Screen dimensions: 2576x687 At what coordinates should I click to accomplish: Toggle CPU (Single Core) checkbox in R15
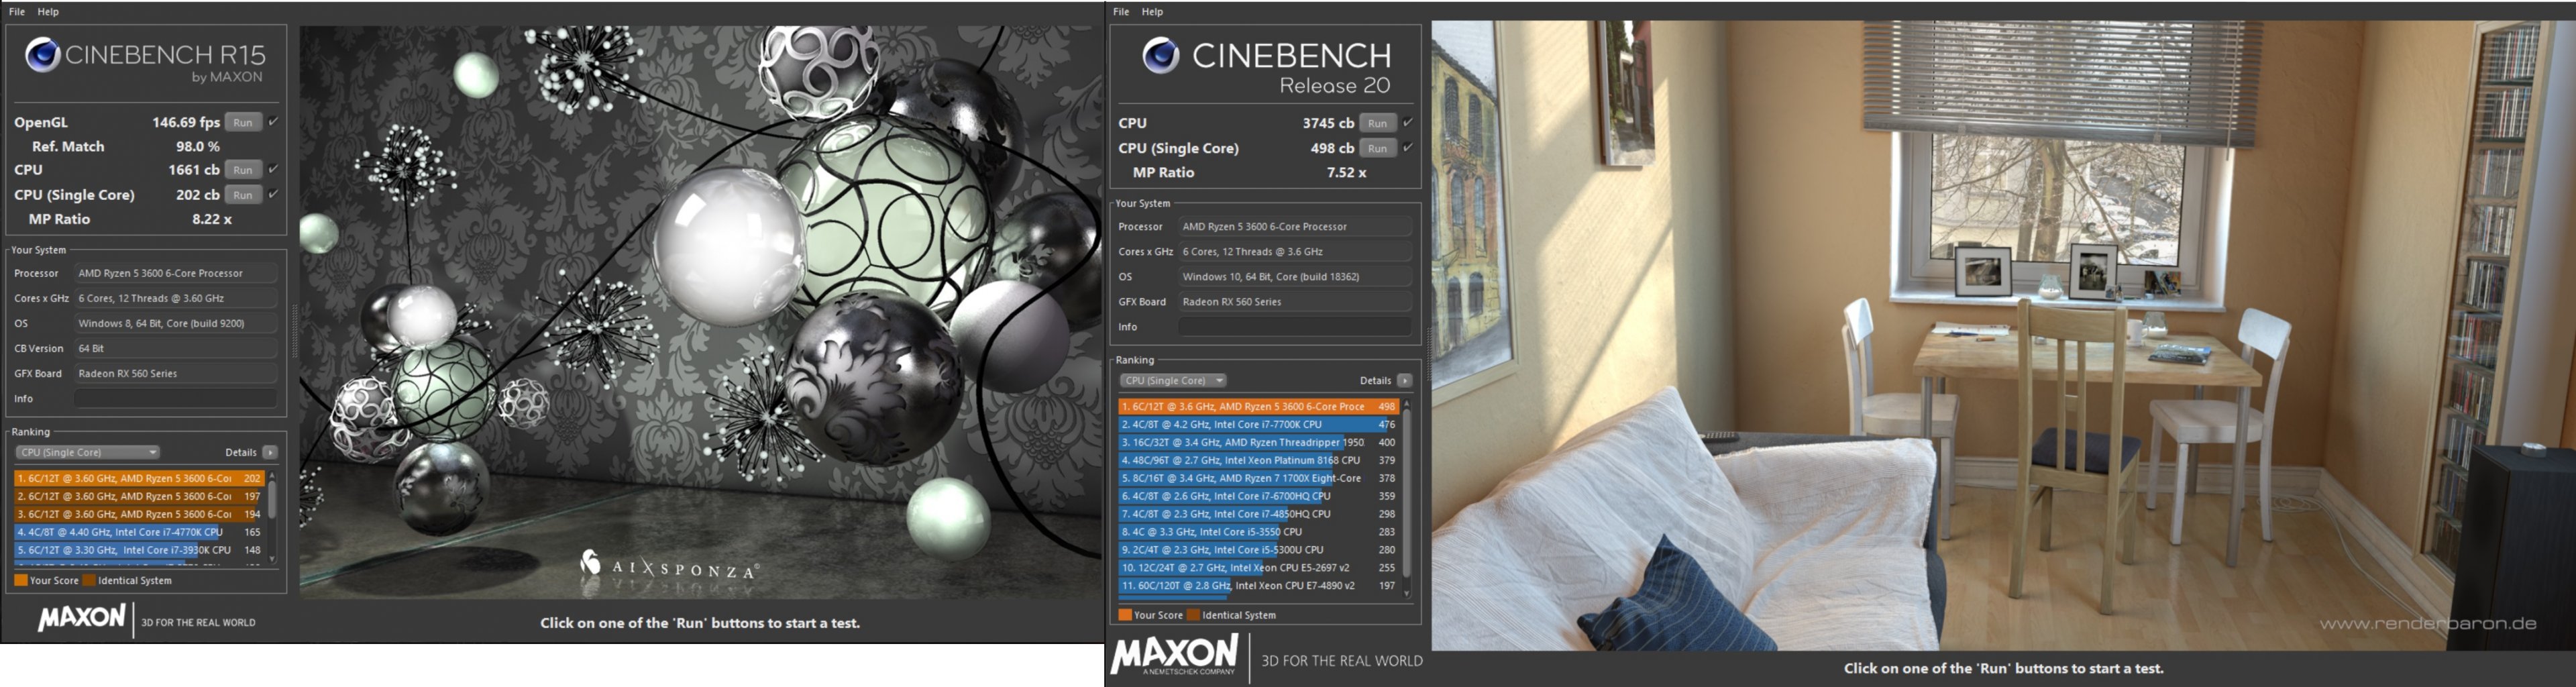click(x=273, y=194)
